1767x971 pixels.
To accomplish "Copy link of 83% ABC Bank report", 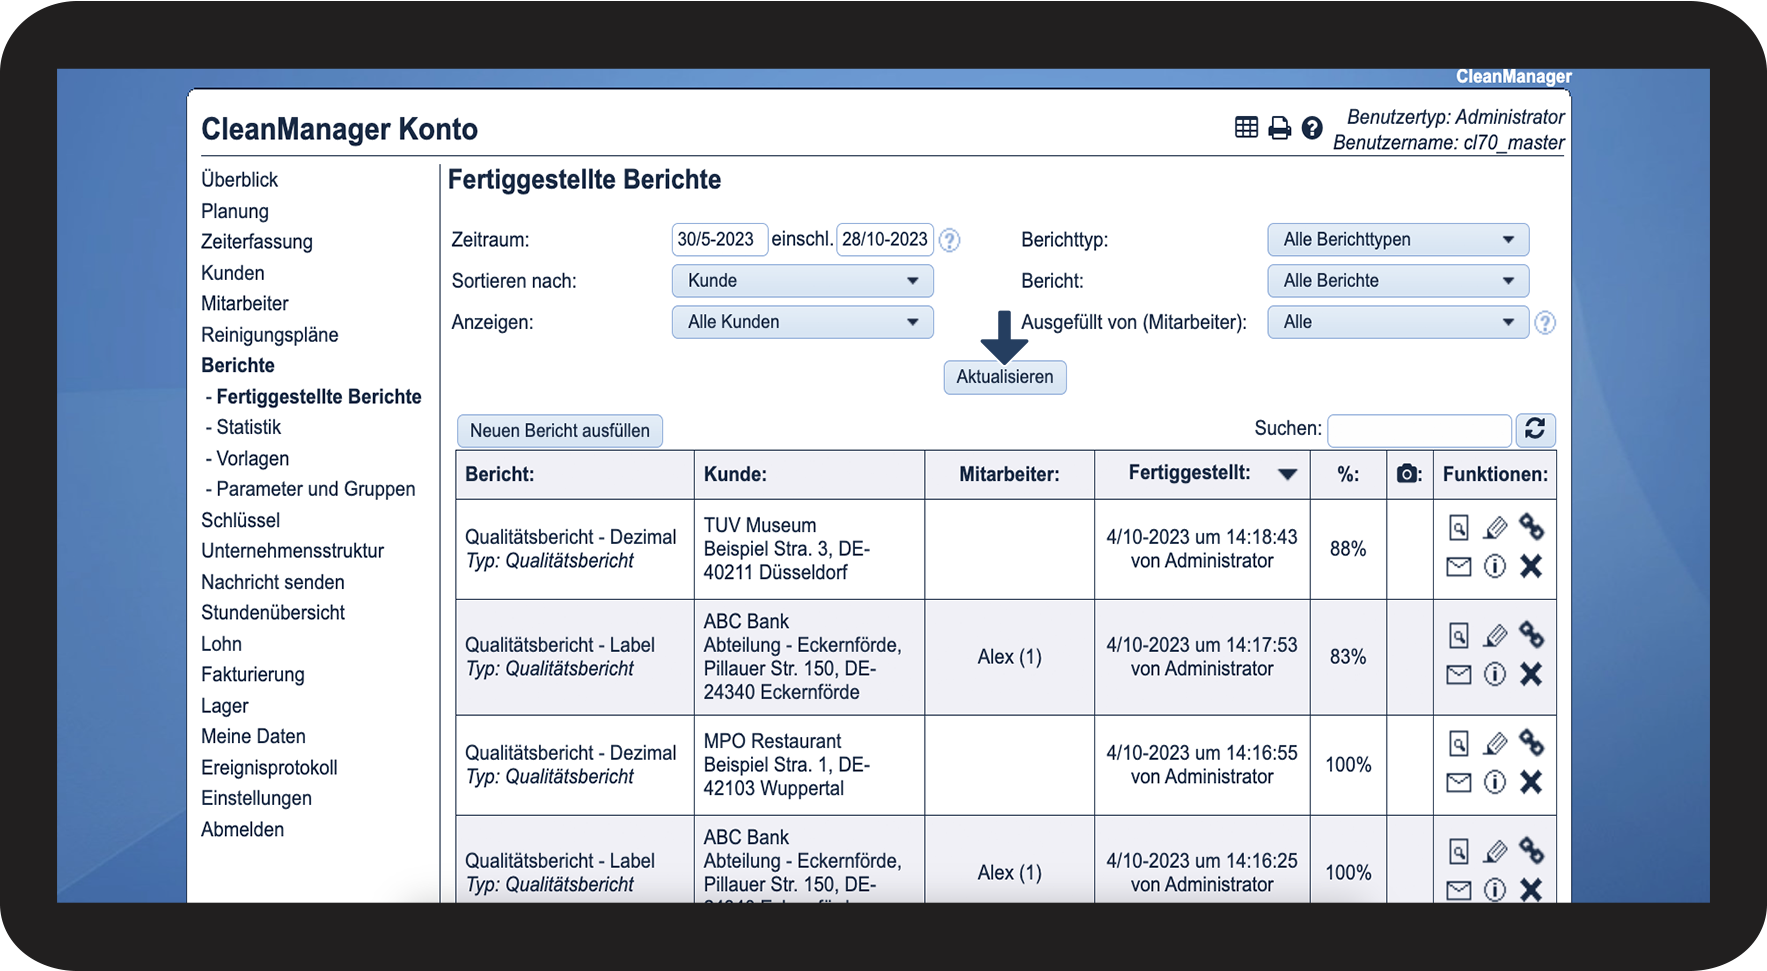I will click(x=1531, y=634).
